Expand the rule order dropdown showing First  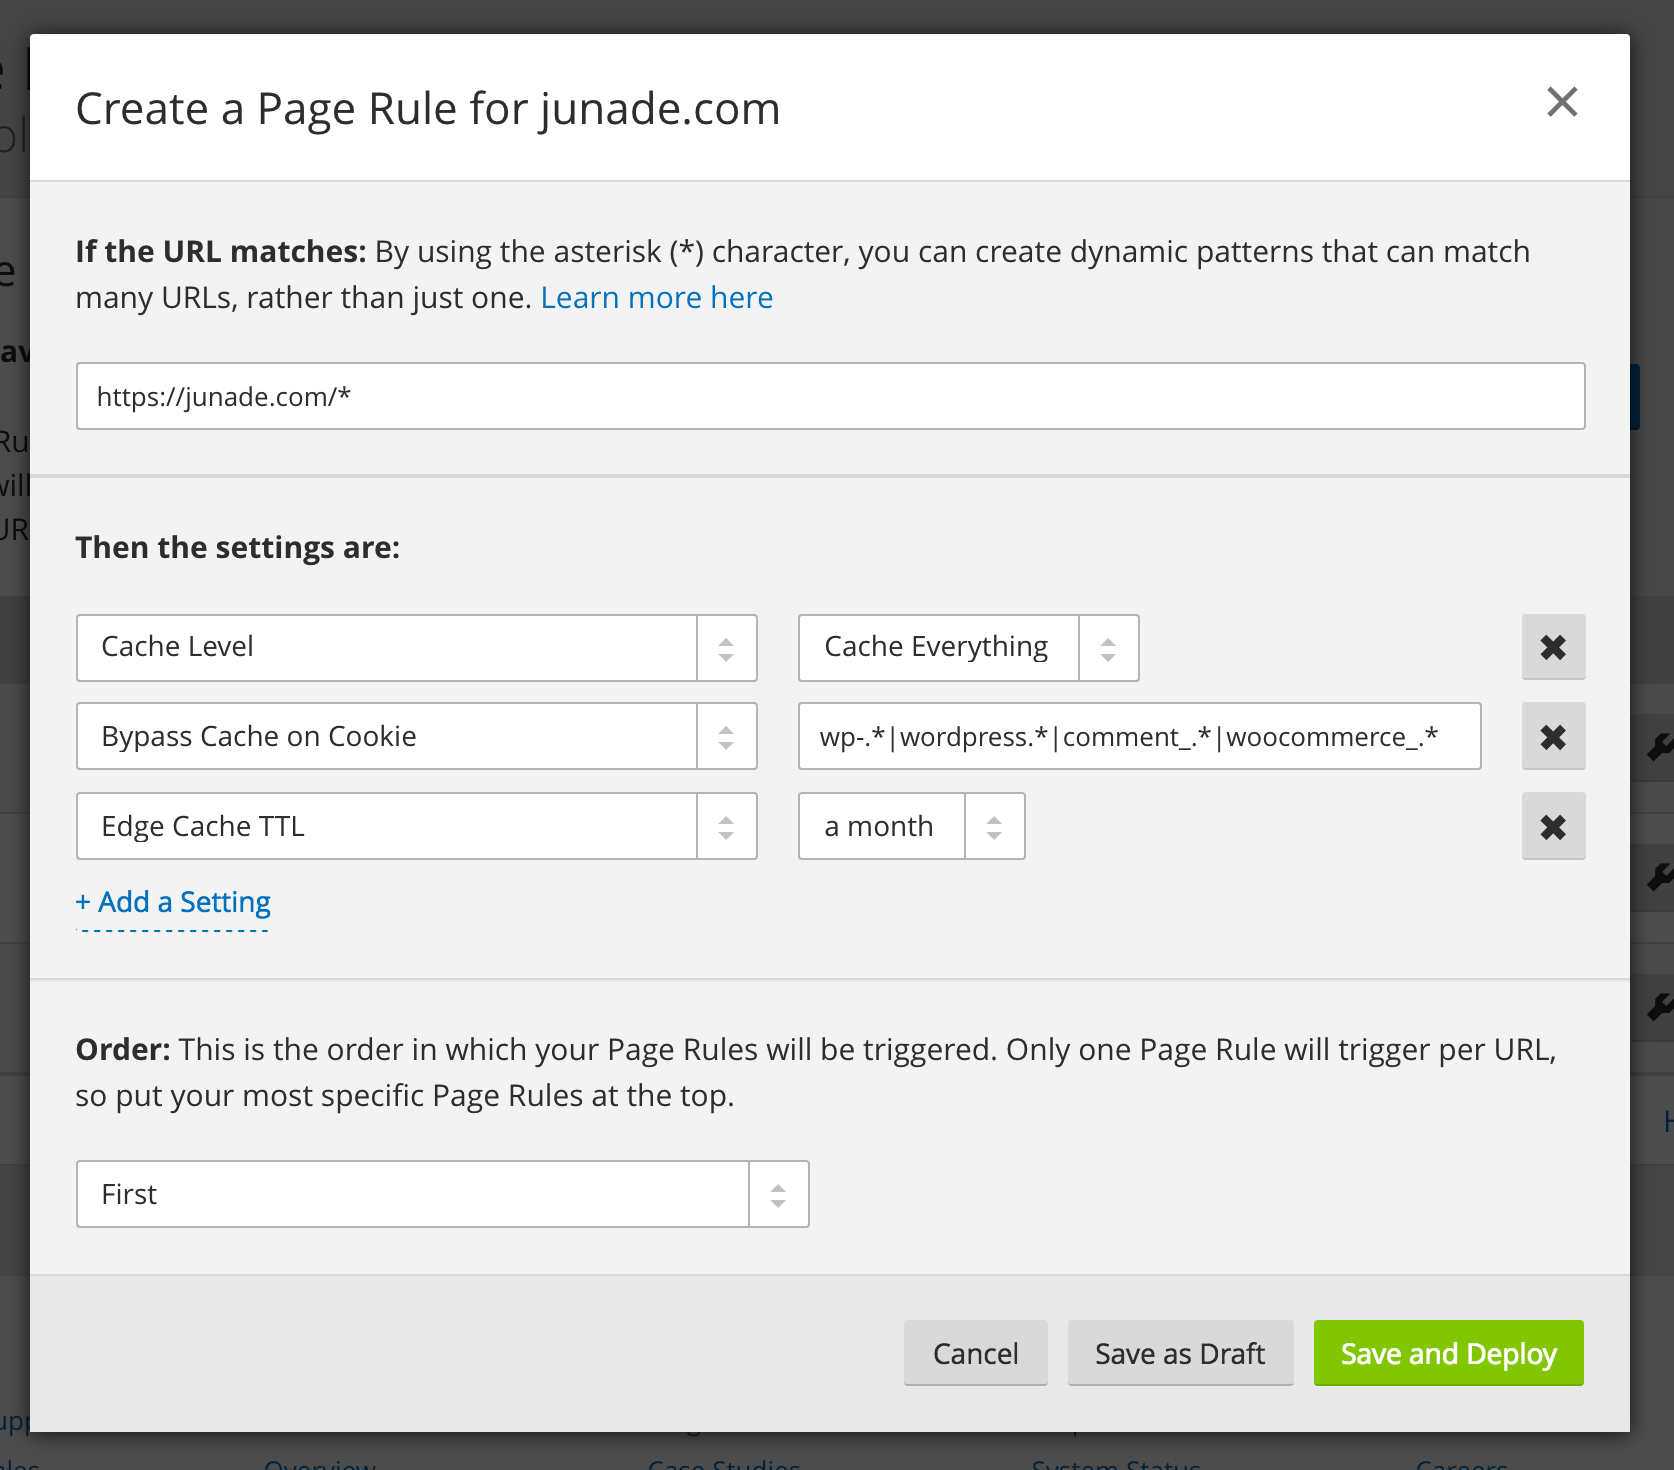(x=778, y=1193)
